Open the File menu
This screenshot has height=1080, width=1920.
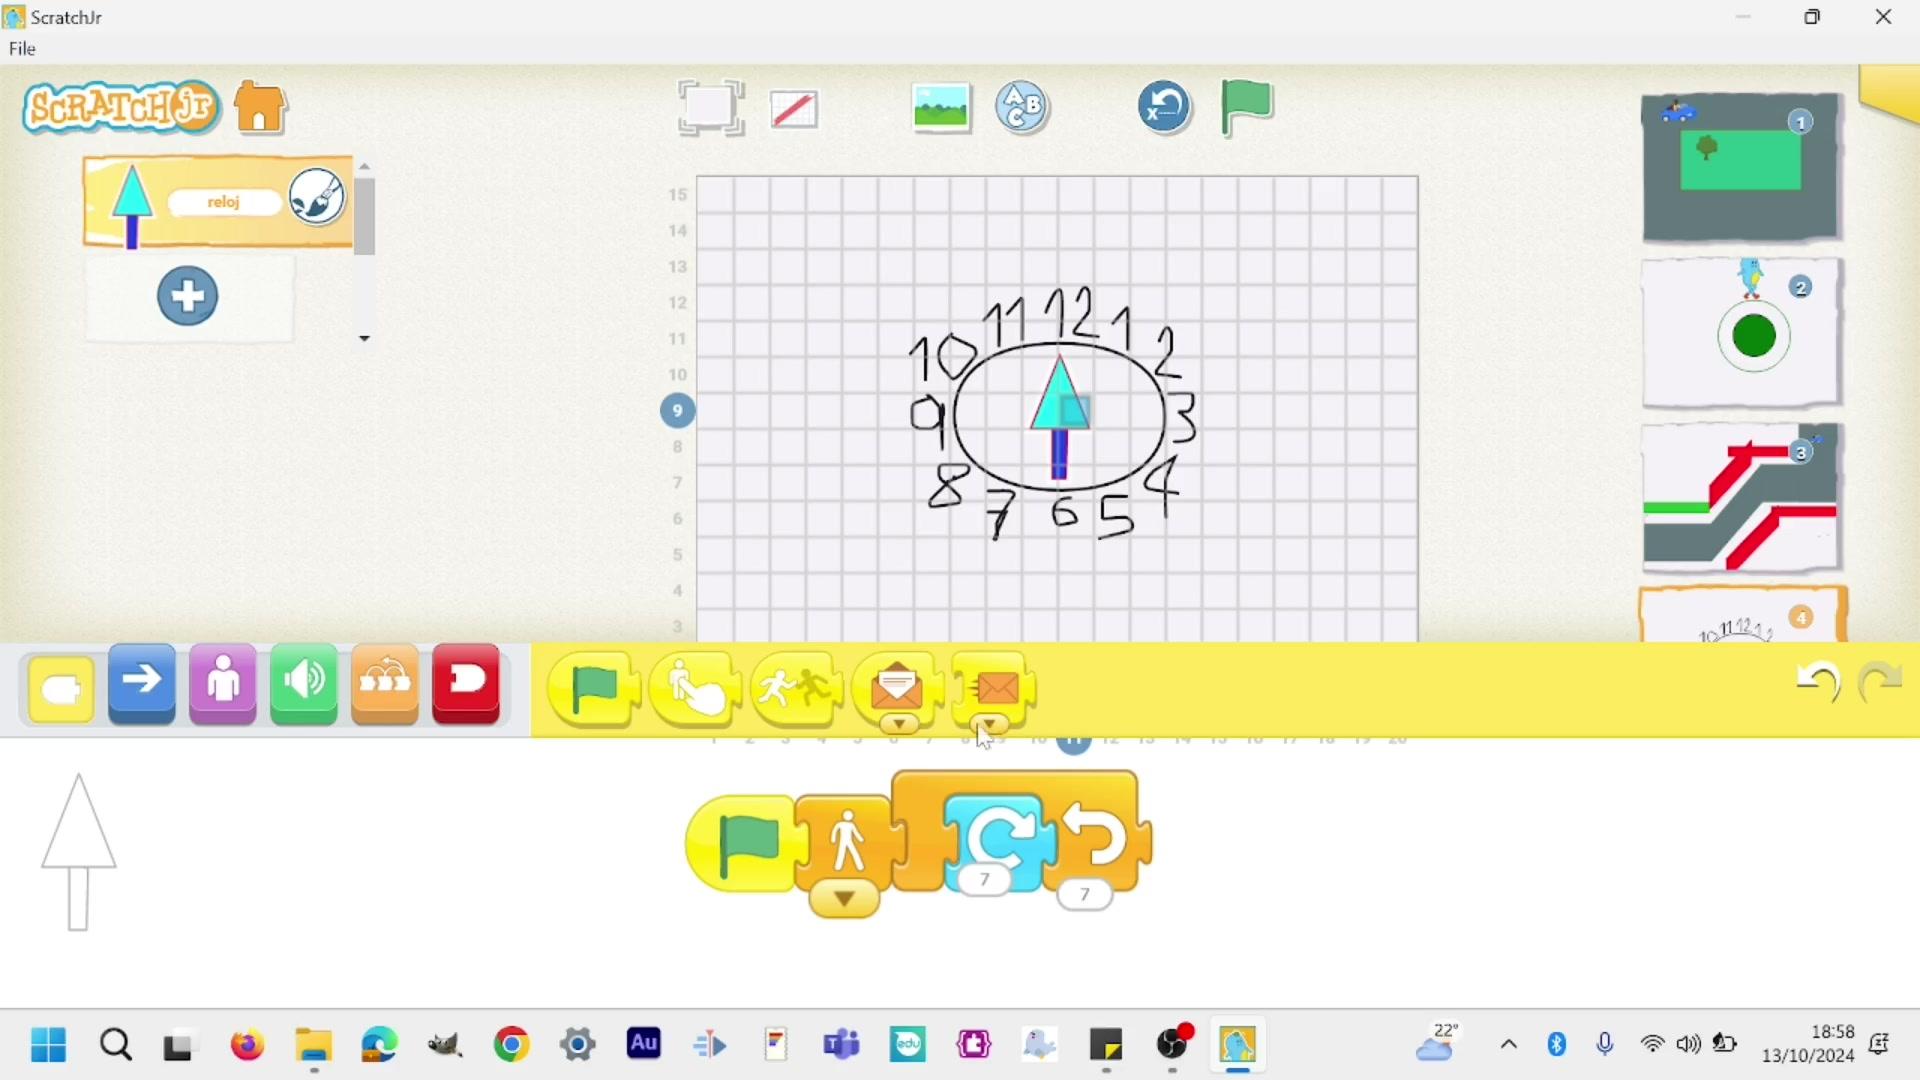coord(22,49)
